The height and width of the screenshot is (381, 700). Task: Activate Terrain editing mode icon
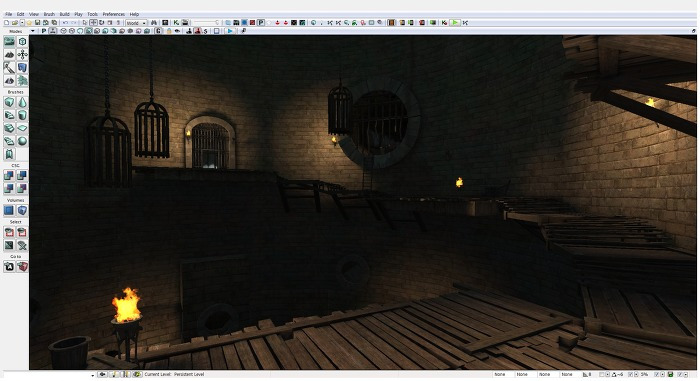[x=9, y=54]
